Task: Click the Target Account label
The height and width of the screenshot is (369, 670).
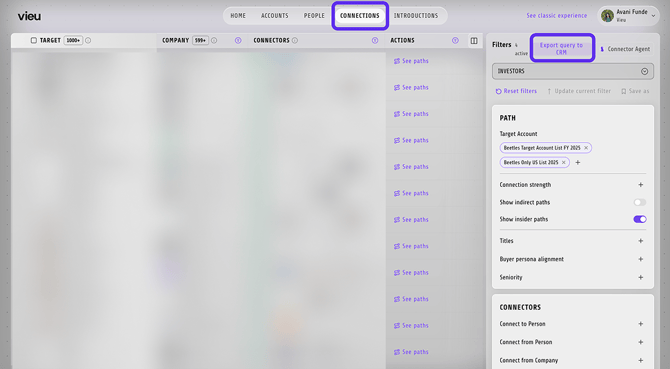Action: click(x=518, y=134)
